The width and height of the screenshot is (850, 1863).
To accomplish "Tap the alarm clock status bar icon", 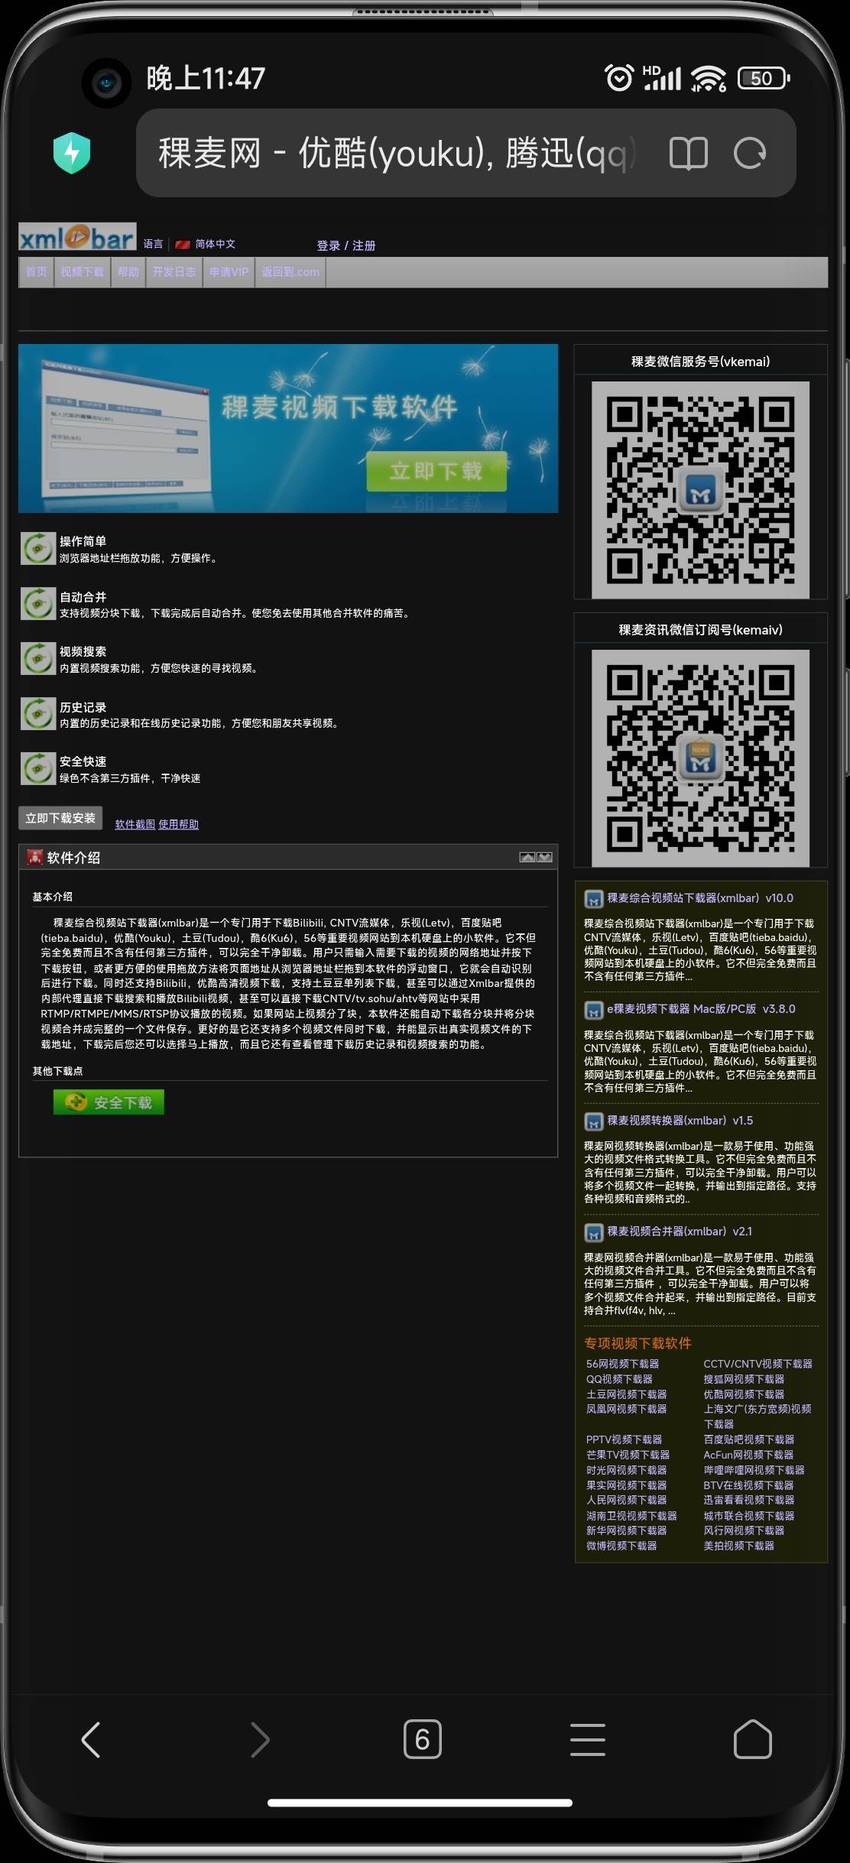I will point(619,77).
